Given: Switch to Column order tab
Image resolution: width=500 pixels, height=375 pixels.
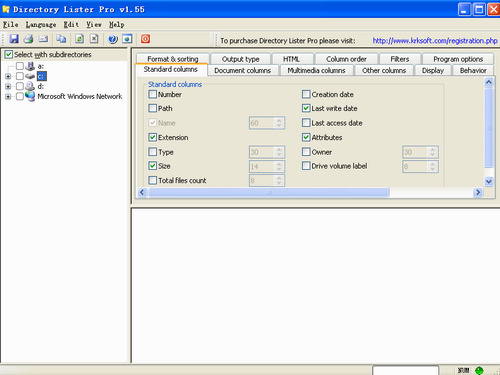Looking at the screenshot, I should pos(346,59).
